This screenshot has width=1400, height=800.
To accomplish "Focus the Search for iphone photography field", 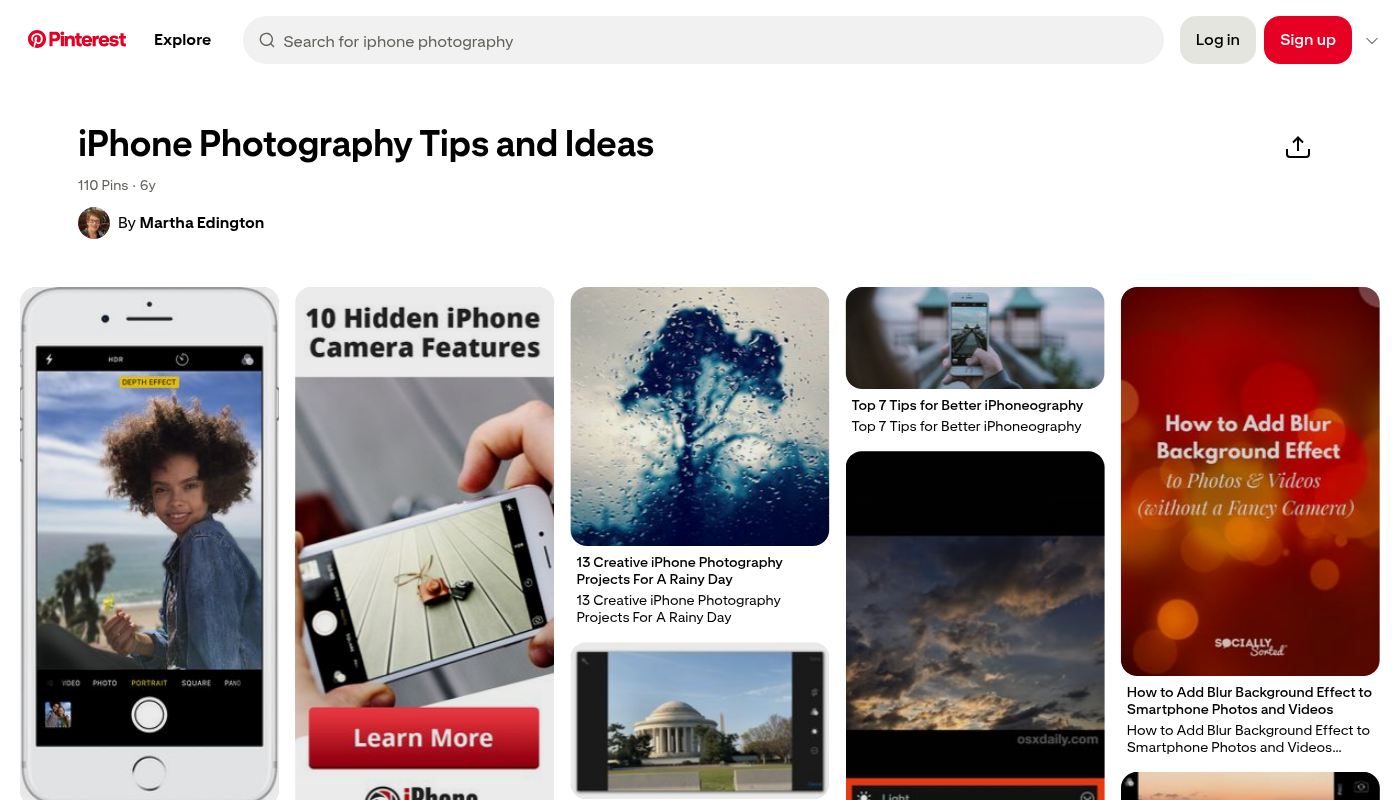I will pos(703,40).
